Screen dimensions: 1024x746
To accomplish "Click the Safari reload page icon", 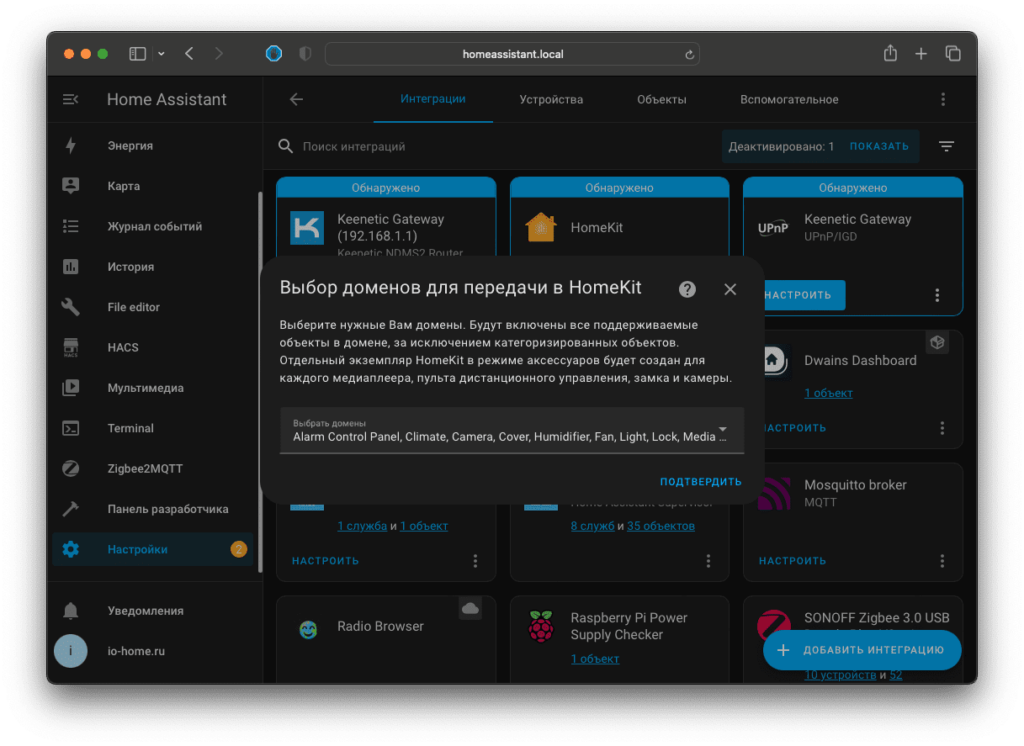I will [x=689, y=54].
